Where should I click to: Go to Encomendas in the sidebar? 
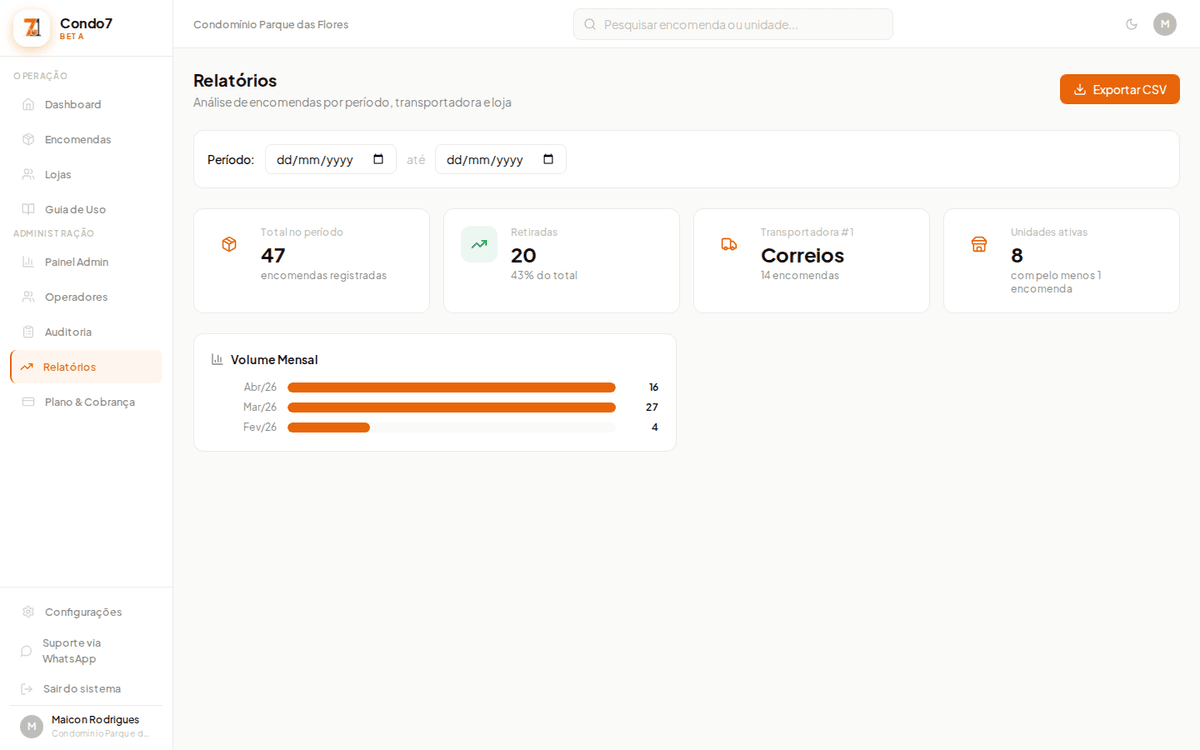[78, 139]
